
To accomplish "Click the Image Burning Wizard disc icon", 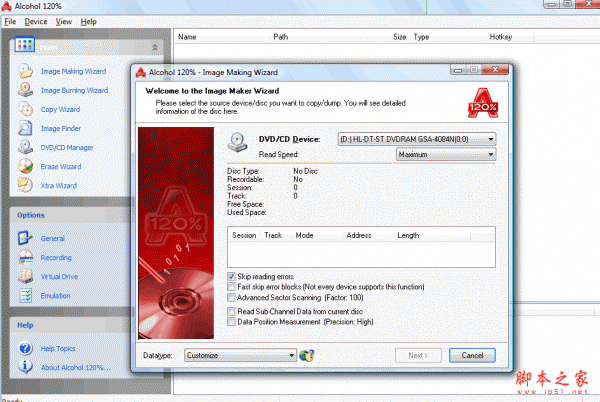I will (x=25, y=90).
